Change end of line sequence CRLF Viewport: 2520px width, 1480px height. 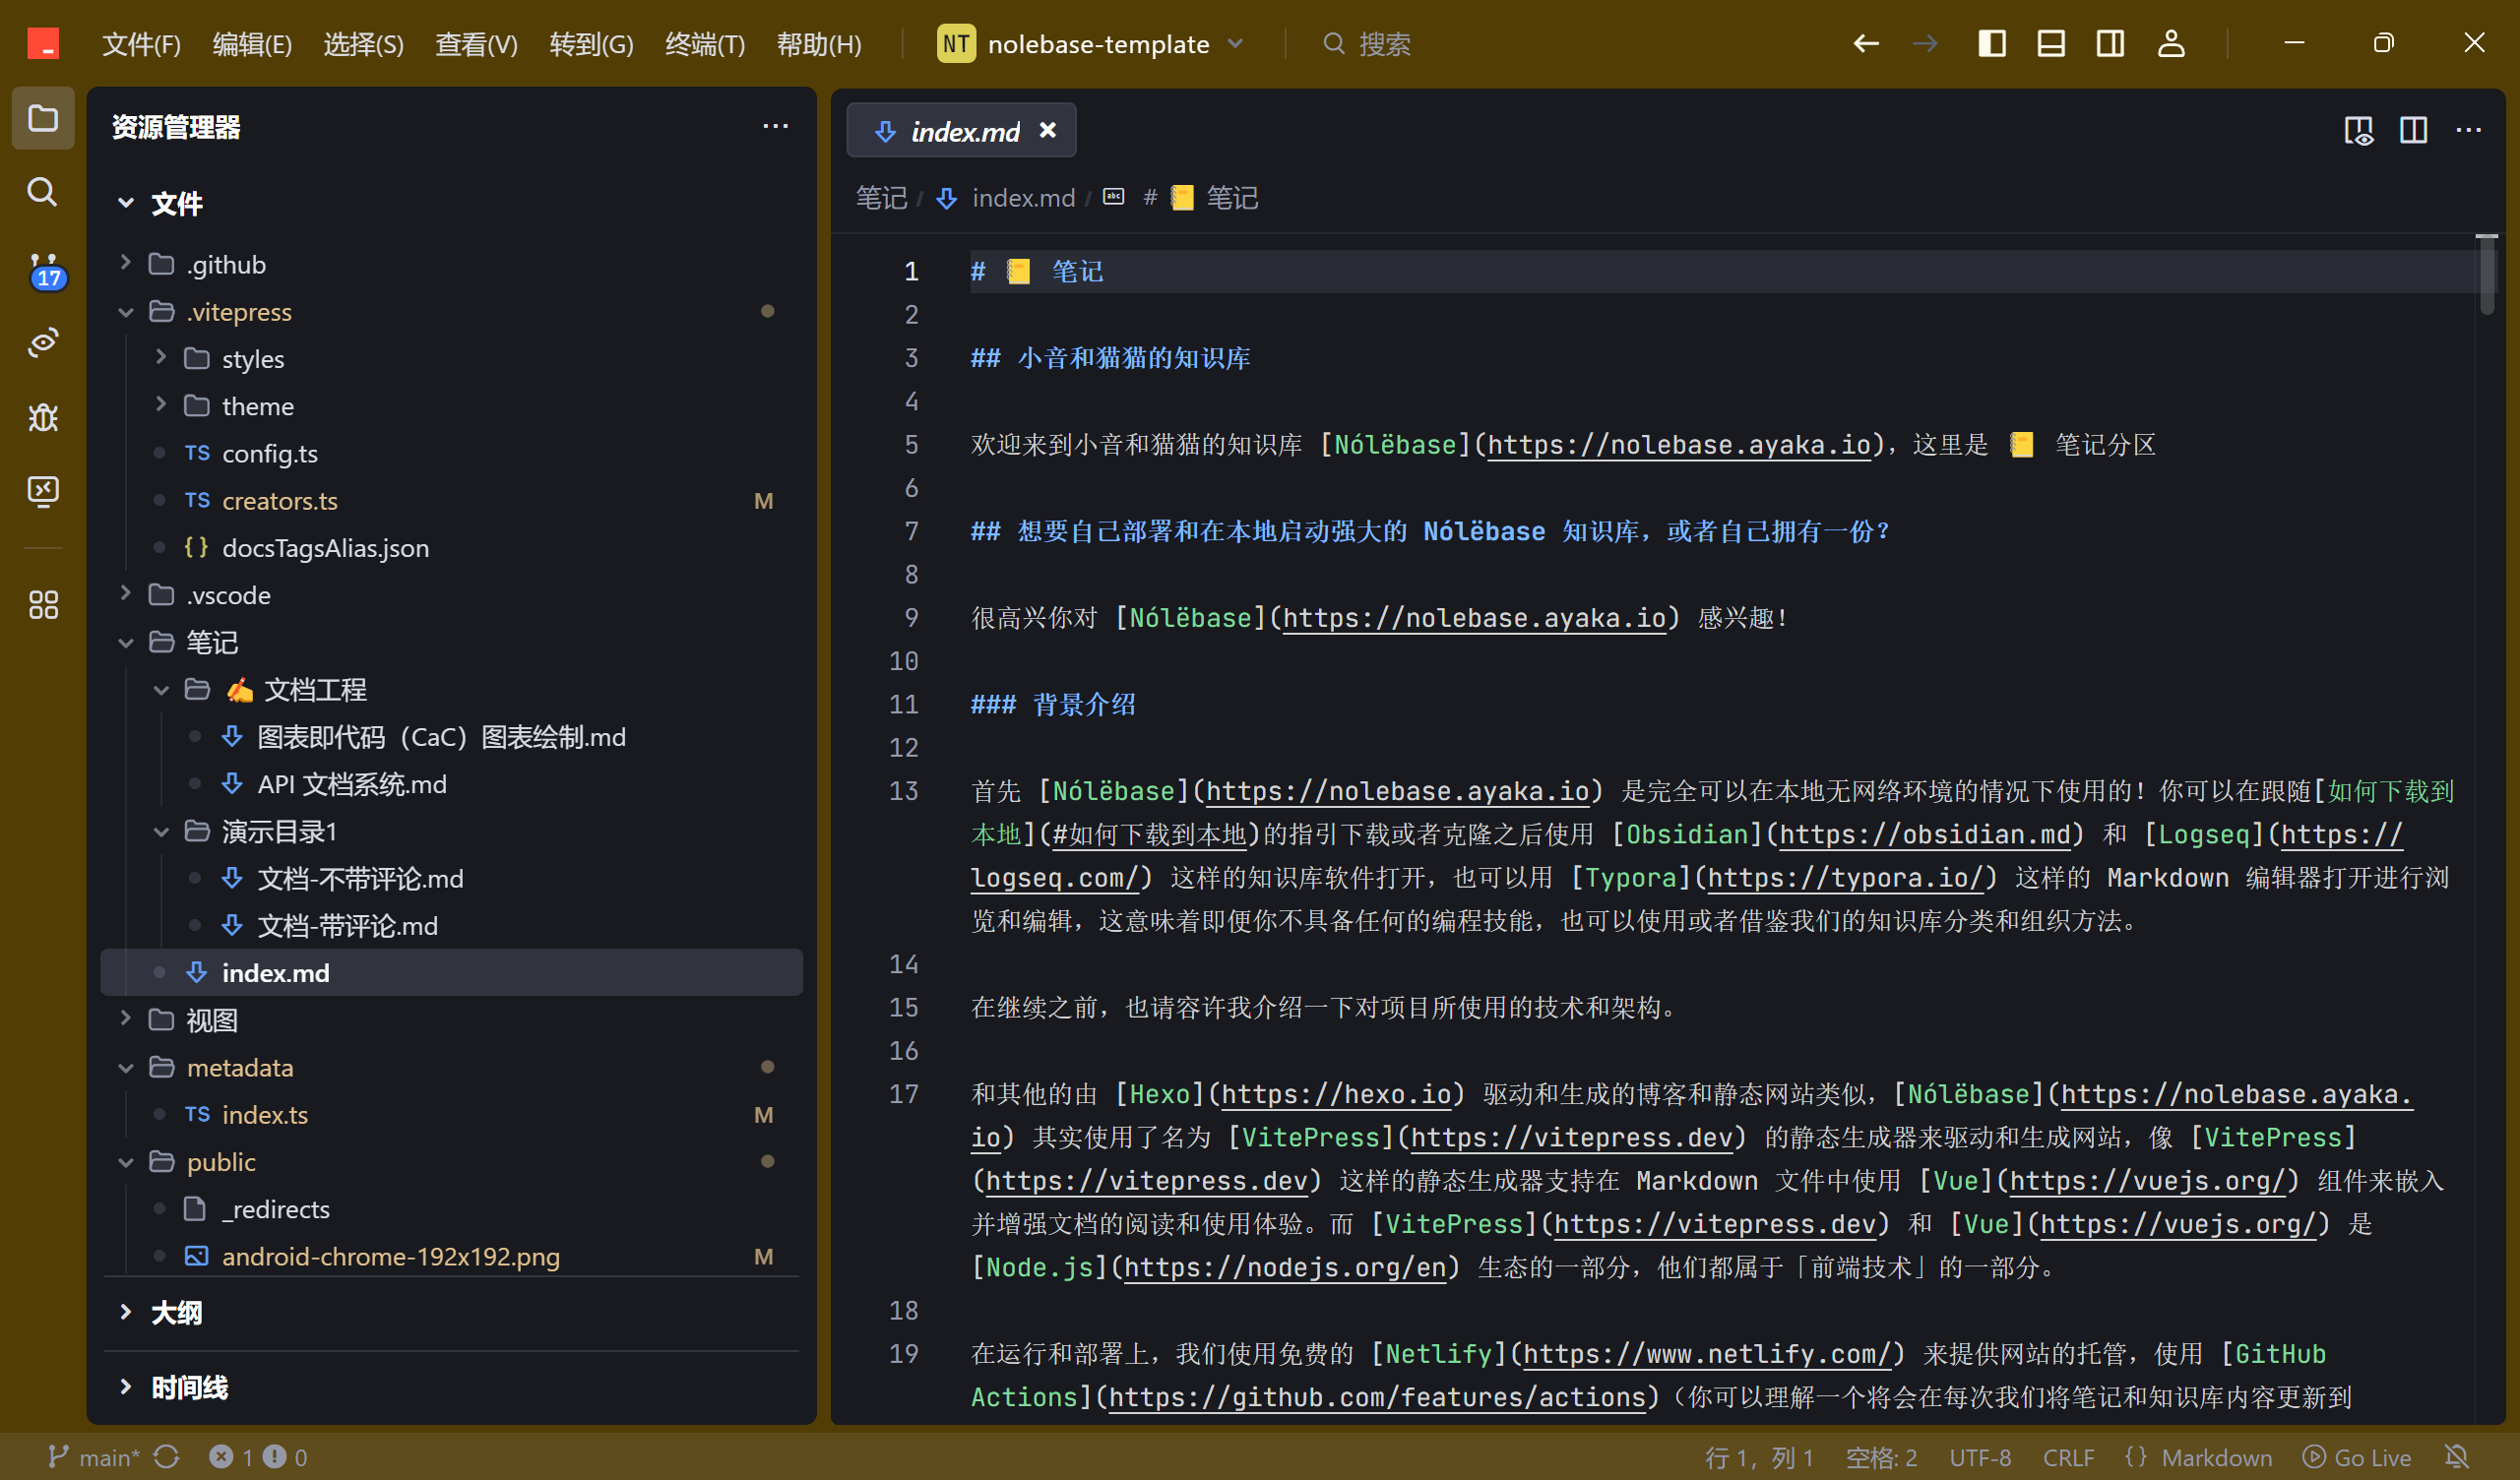pos(2068,1457)
